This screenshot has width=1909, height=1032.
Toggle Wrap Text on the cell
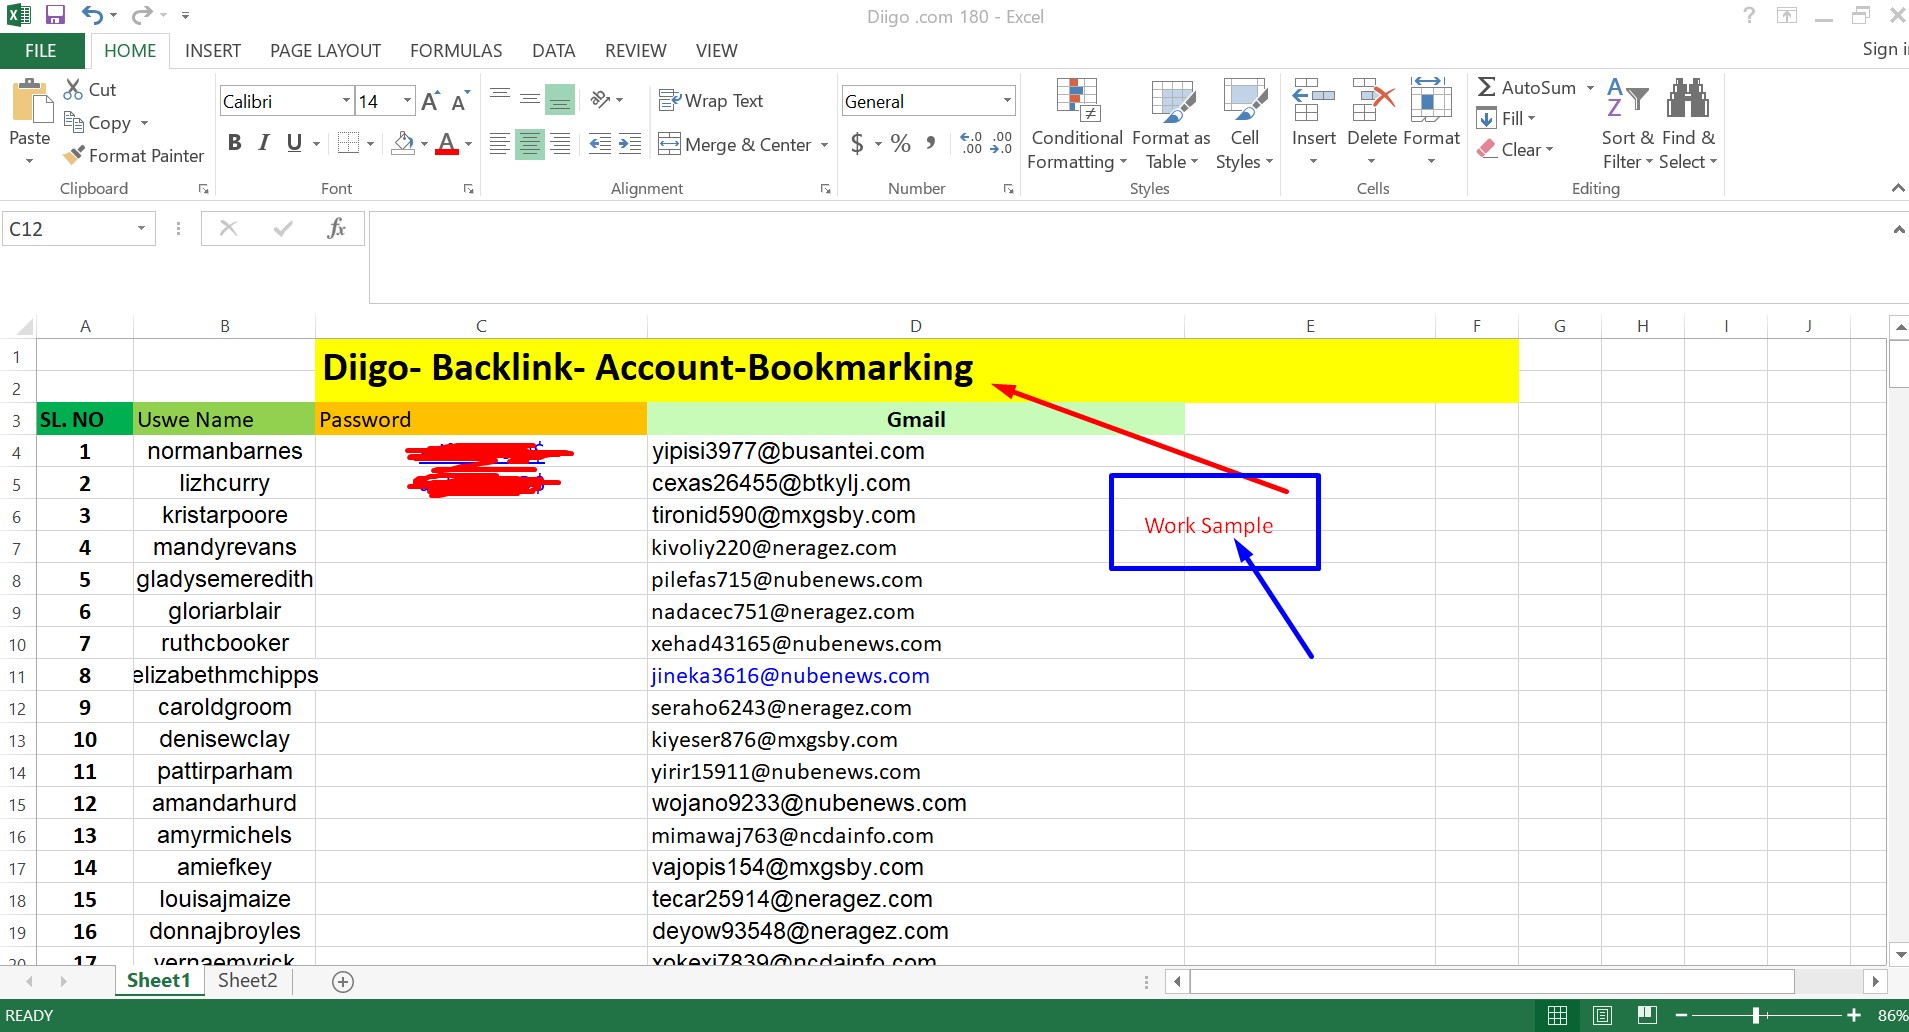(x=711, y=101)
